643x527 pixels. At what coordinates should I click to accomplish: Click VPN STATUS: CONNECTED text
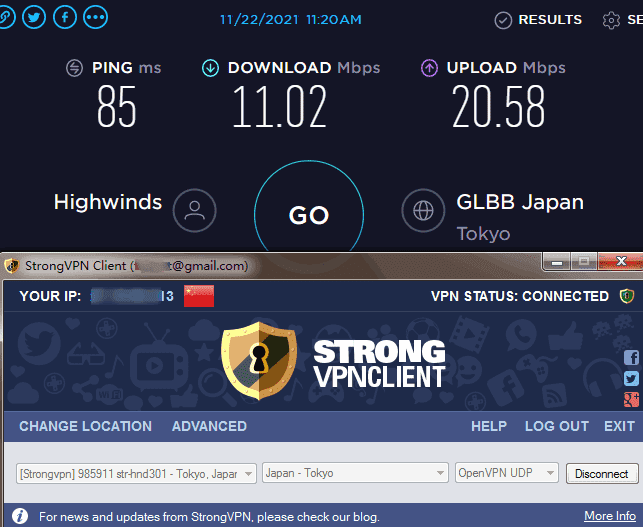520,296
